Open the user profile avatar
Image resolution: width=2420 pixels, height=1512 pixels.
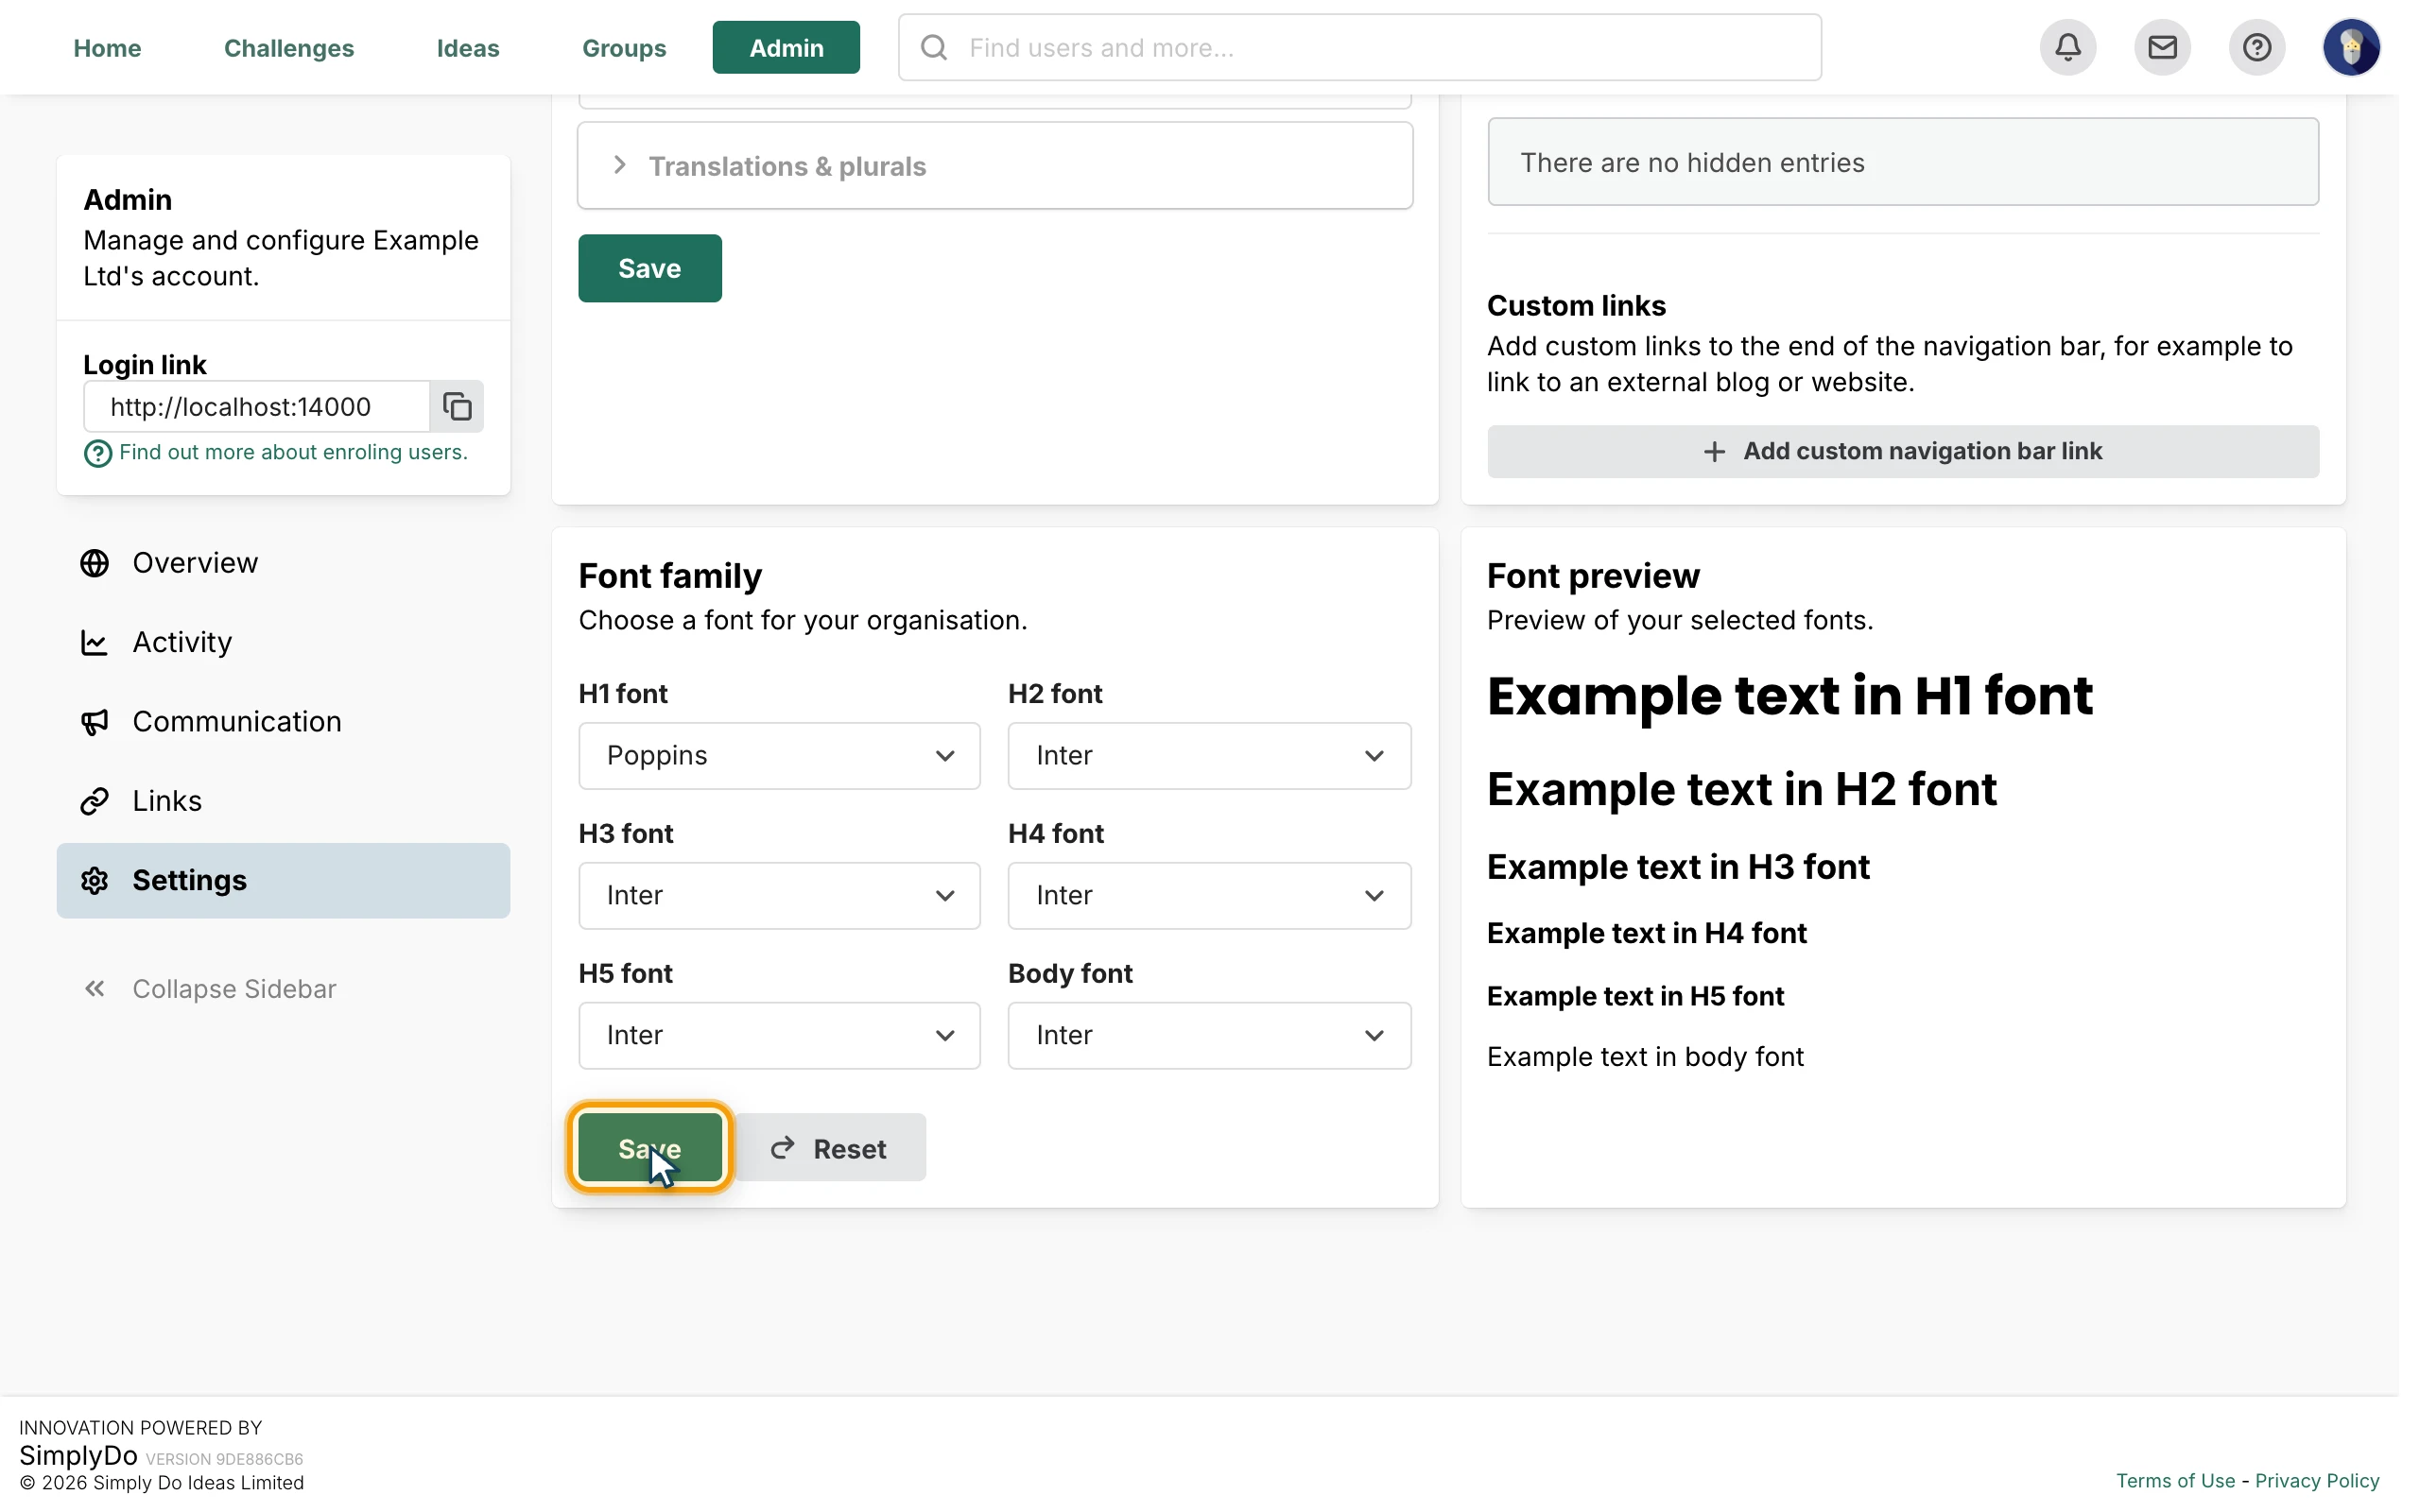point(2350,47)
